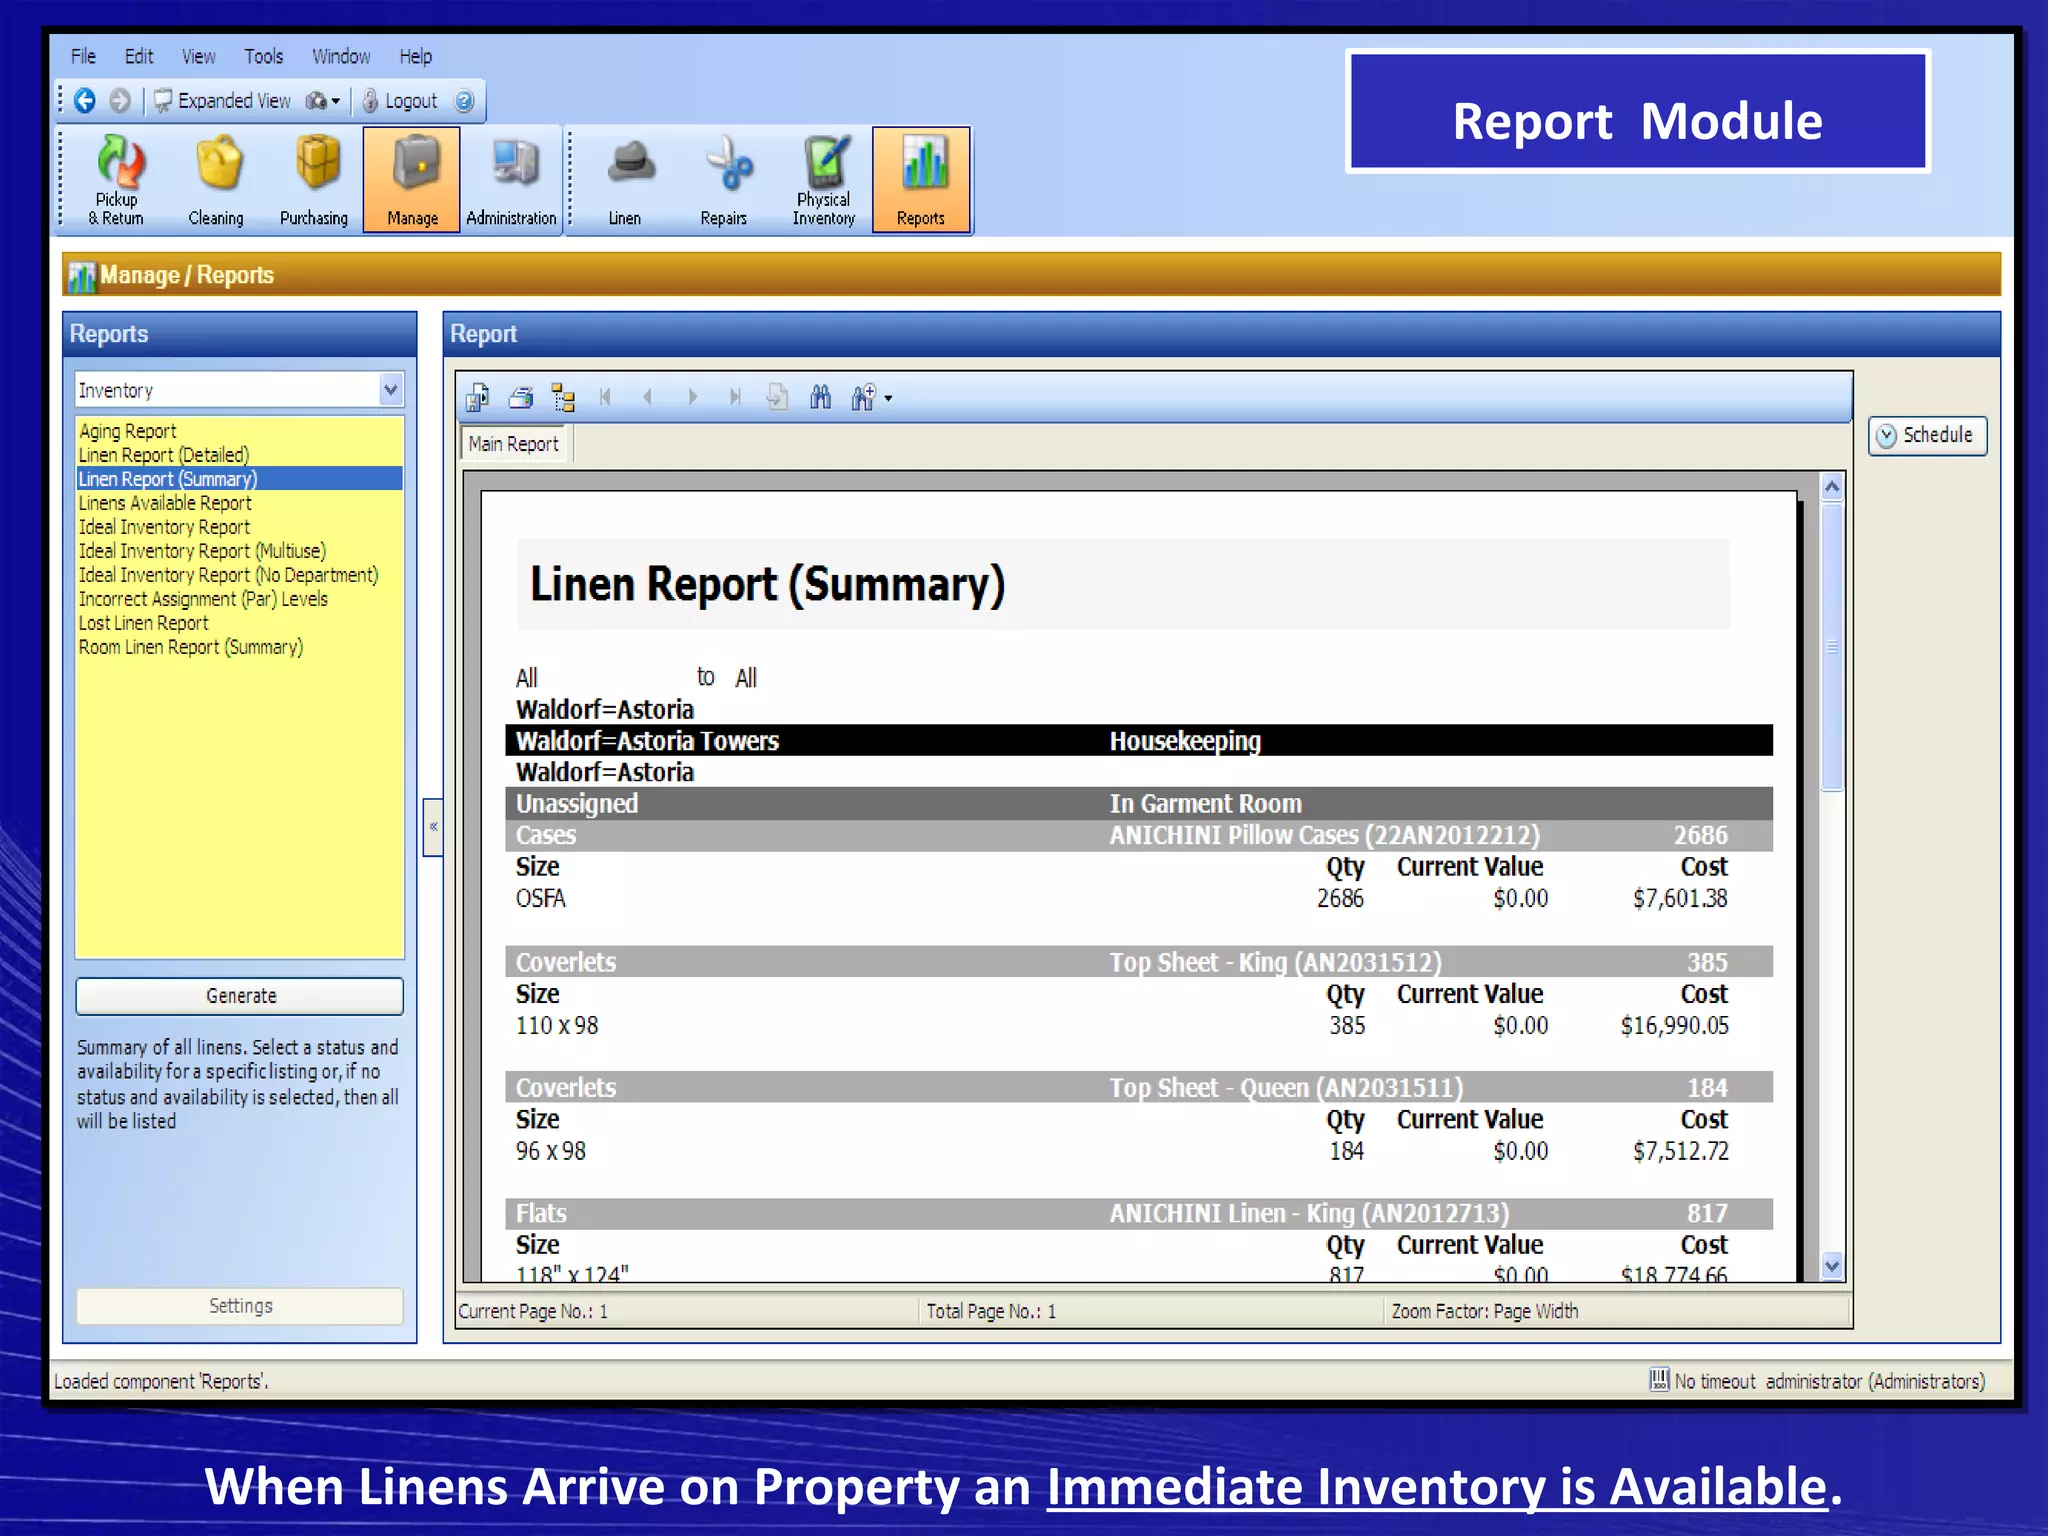Open the Cleaning module

tap(216, 180)
